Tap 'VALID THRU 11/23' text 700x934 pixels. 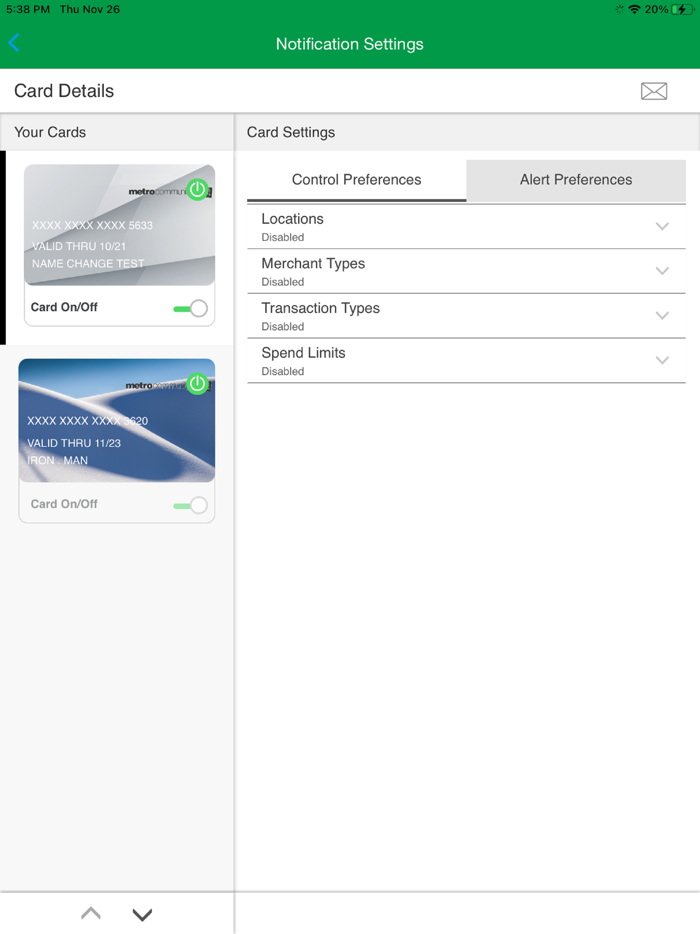tap(74, 443)
